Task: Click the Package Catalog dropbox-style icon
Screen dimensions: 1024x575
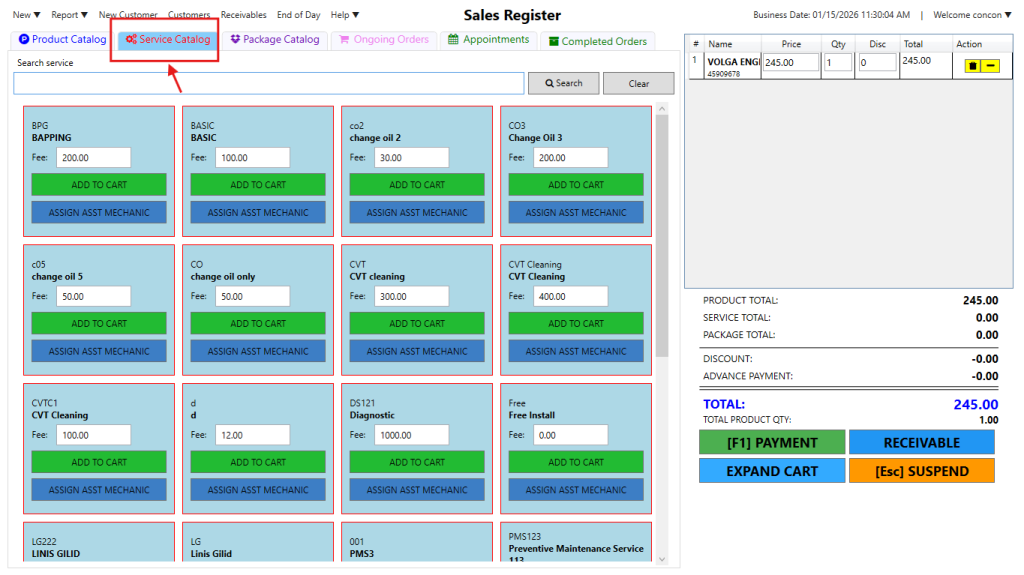Action: pos(235,40)
